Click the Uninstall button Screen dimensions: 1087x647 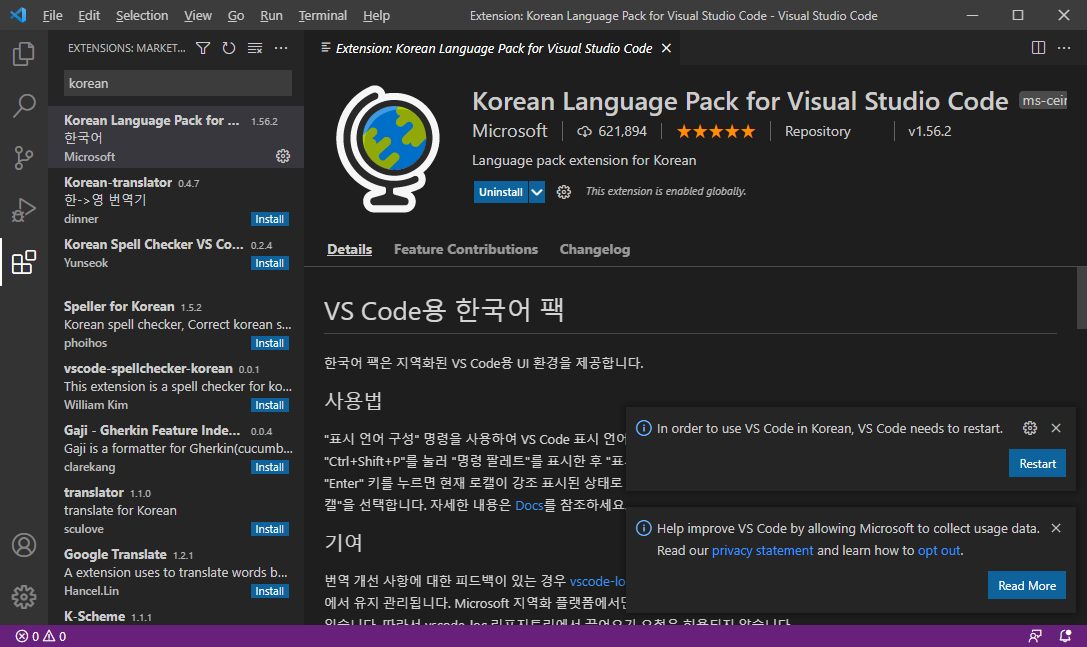(x=501, y=192)
